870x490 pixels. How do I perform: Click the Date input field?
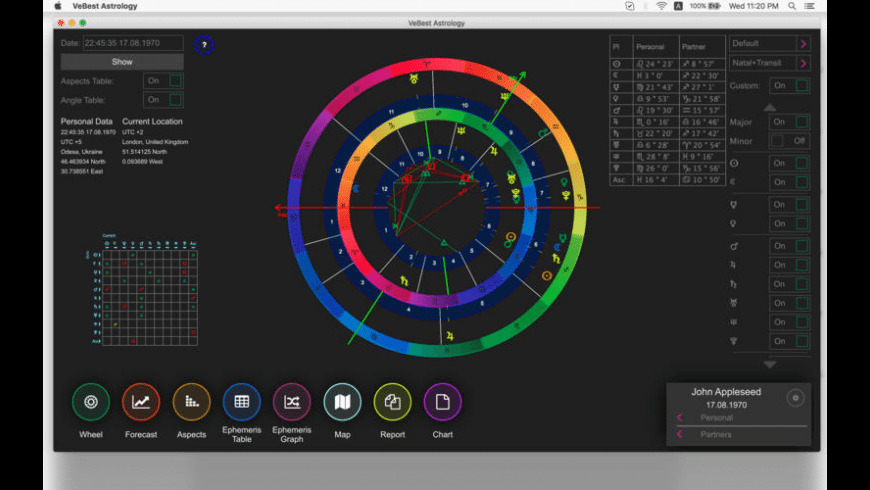pos(133,44)
